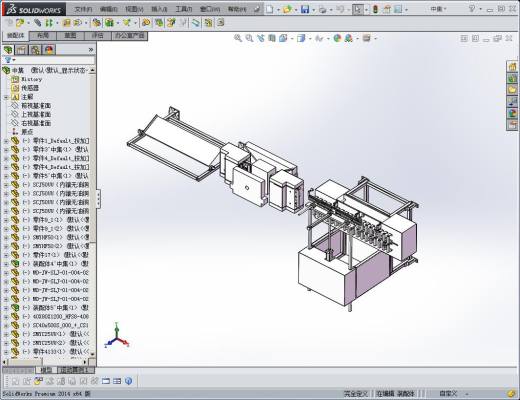Switch to 模型 (Model) bottom tab
This screenshot has height=400, width=520.
(x=46, y=370)
